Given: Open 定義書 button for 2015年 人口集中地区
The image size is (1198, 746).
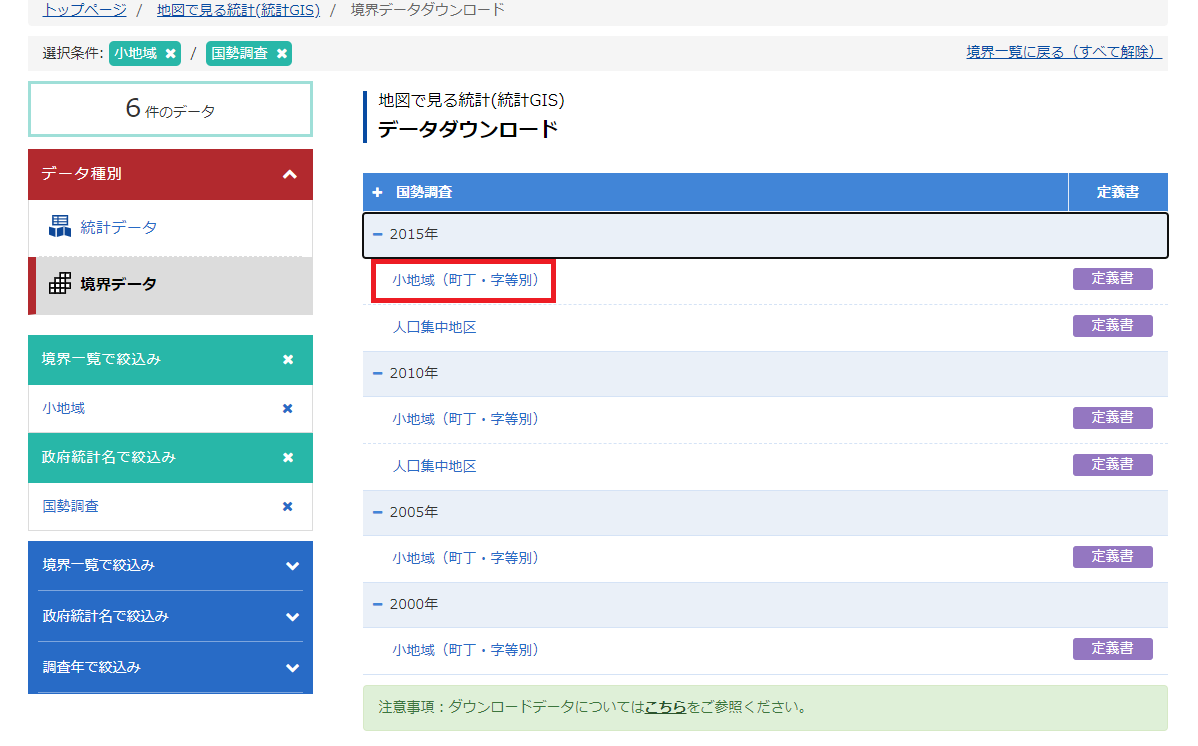Looking at the screenshot, I should pyautogui.click(x=1112, y=326).
